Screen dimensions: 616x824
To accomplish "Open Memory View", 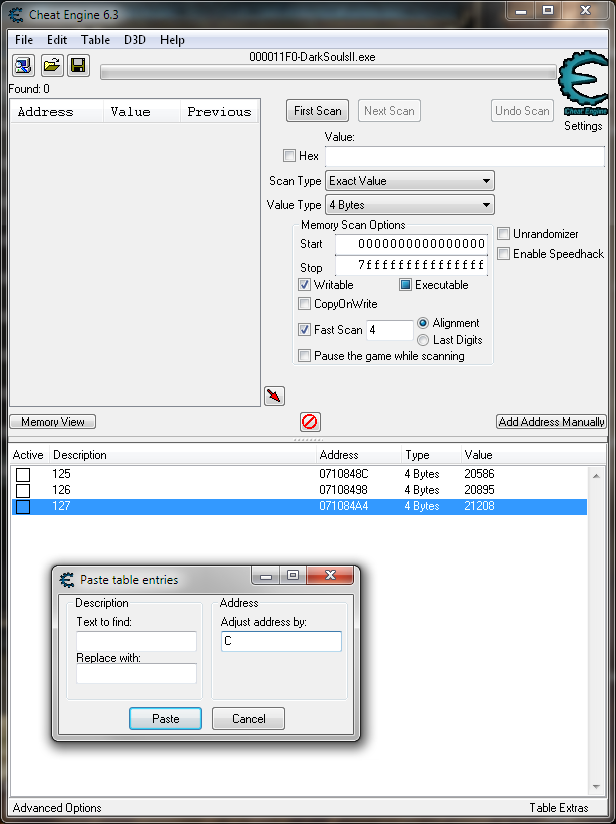I will click(53, 421).
